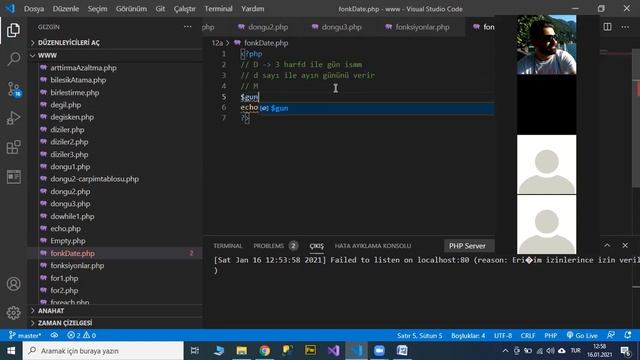Open File Explorer from taskbar
Screen dimensions: 640x360
point(242,351)
